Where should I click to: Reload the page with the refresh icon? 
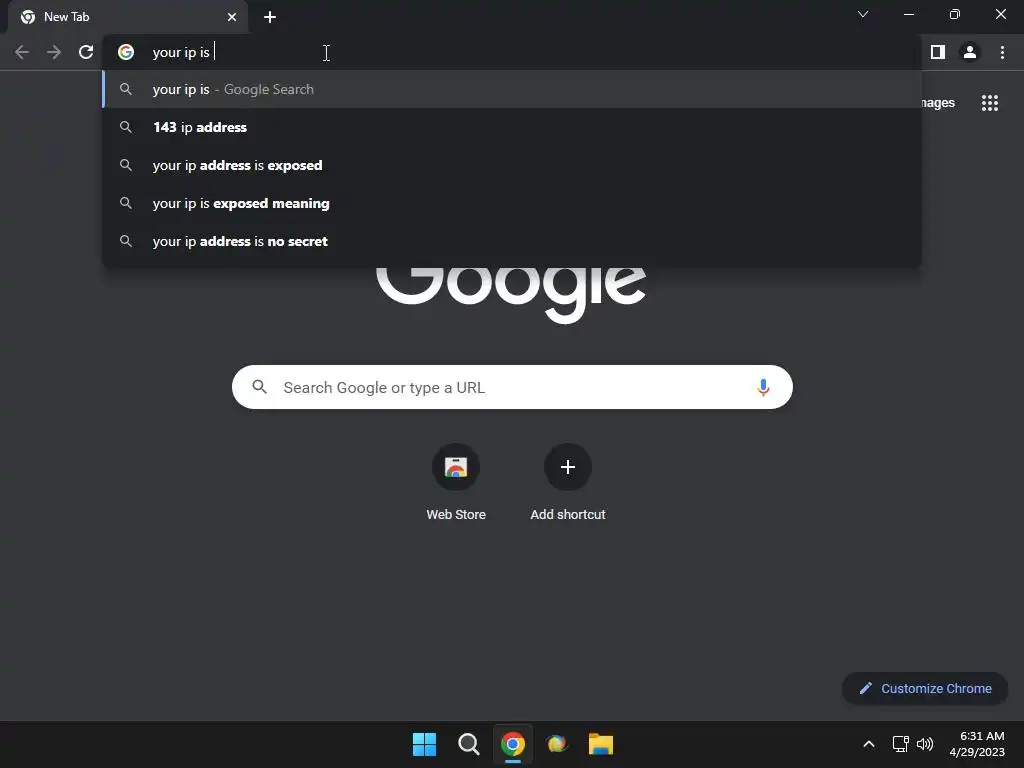coord(86,52)
